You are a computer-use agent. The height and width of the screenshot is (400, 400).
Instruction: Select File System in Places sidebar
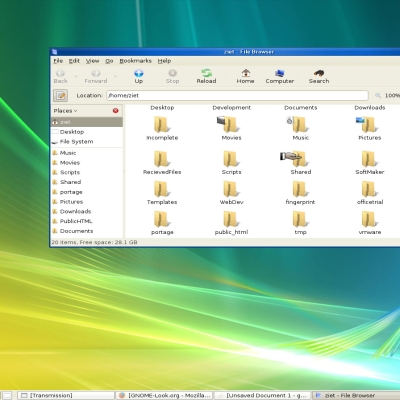pyautogui.click(x=87, y=141)
